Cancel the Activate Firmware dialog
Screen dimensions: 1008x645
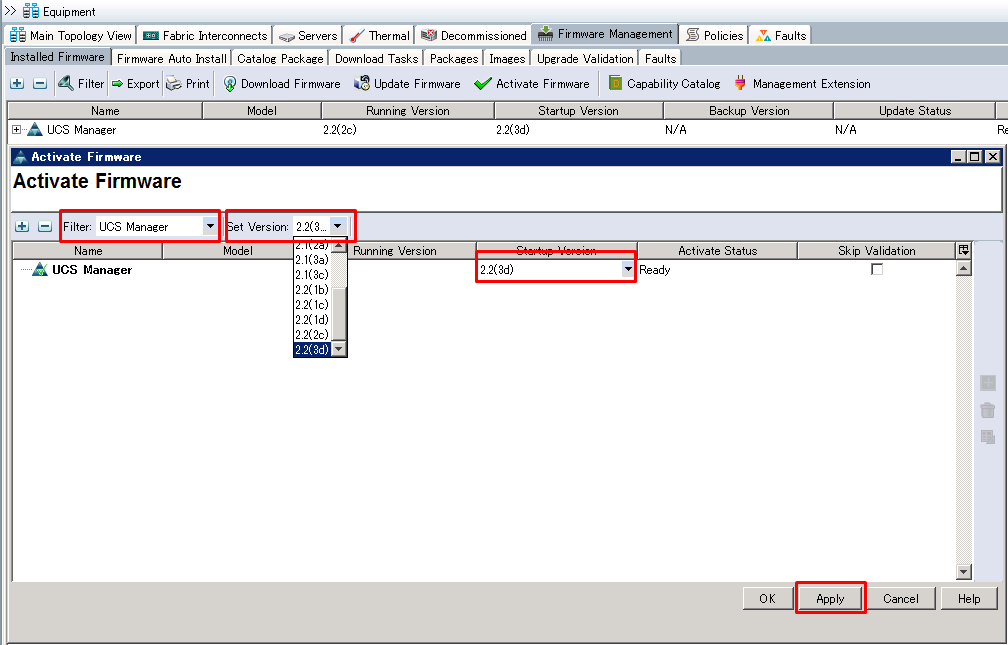pyautogui.click(x=901, y=599)
